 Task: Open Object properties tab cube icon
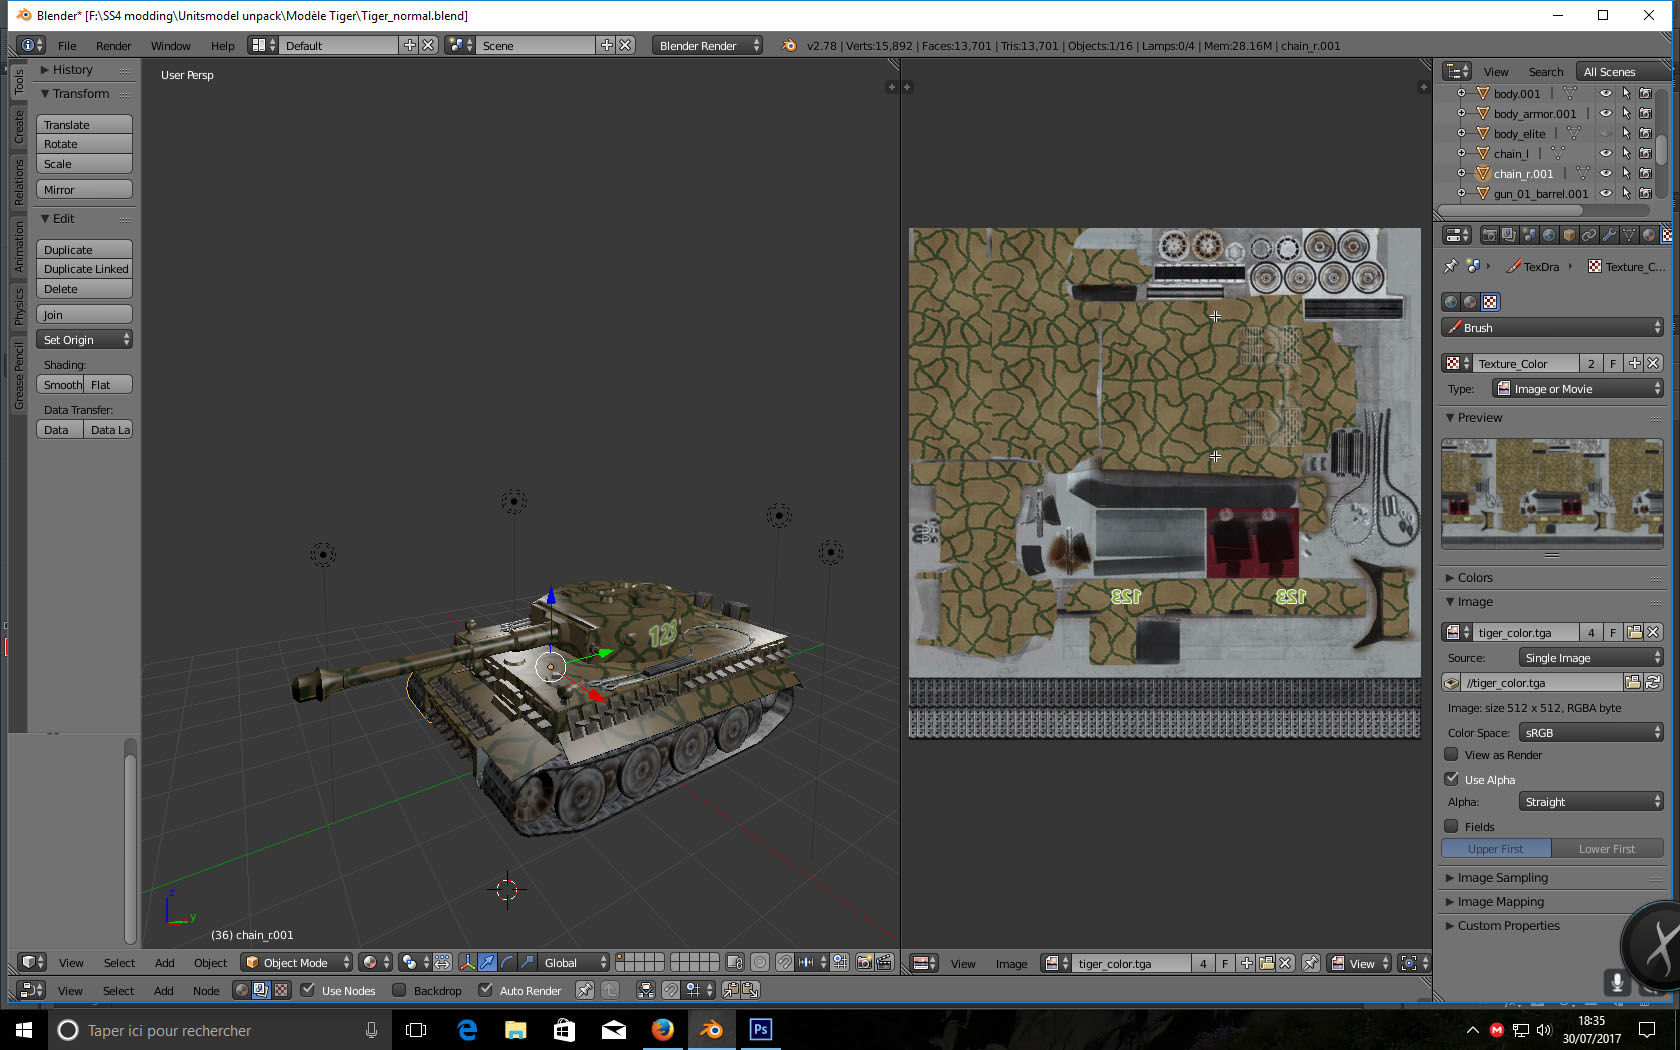click(x=1569, y=235)
